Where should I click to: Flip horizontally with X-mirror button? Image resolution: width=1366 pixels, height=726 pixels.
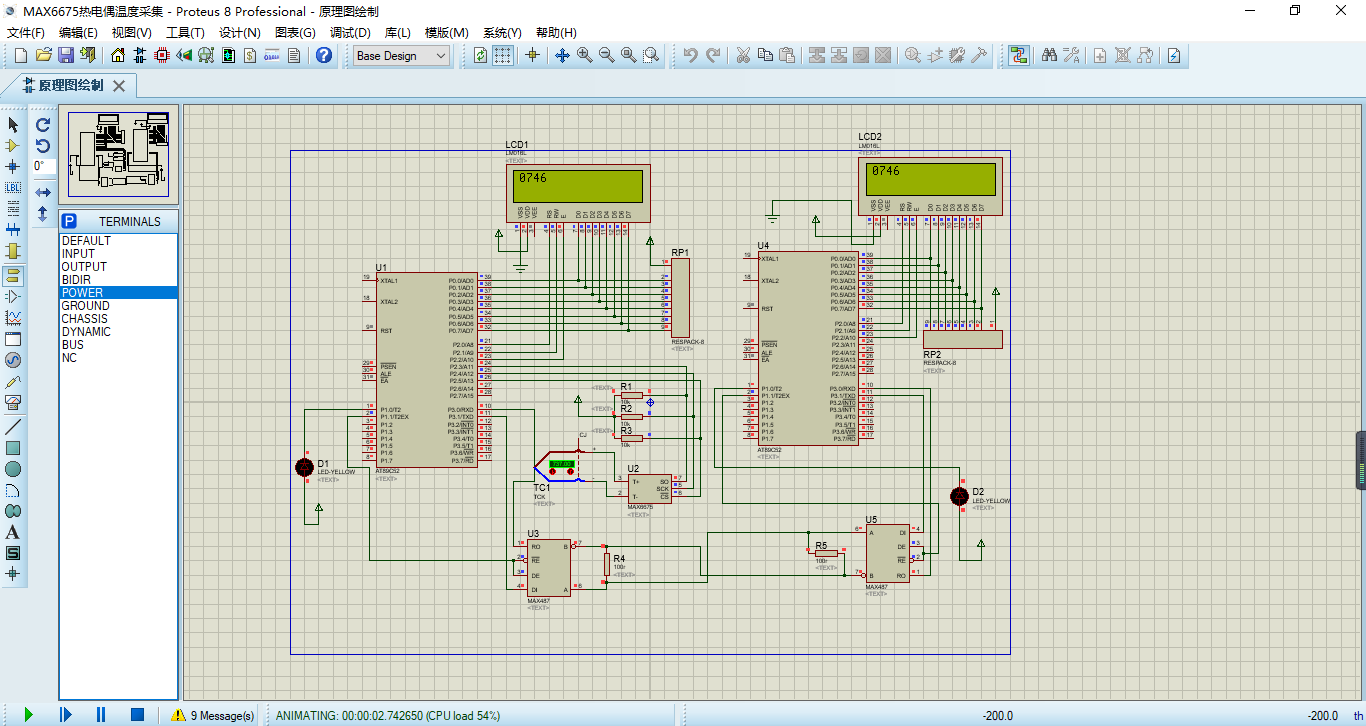point(43,192)
